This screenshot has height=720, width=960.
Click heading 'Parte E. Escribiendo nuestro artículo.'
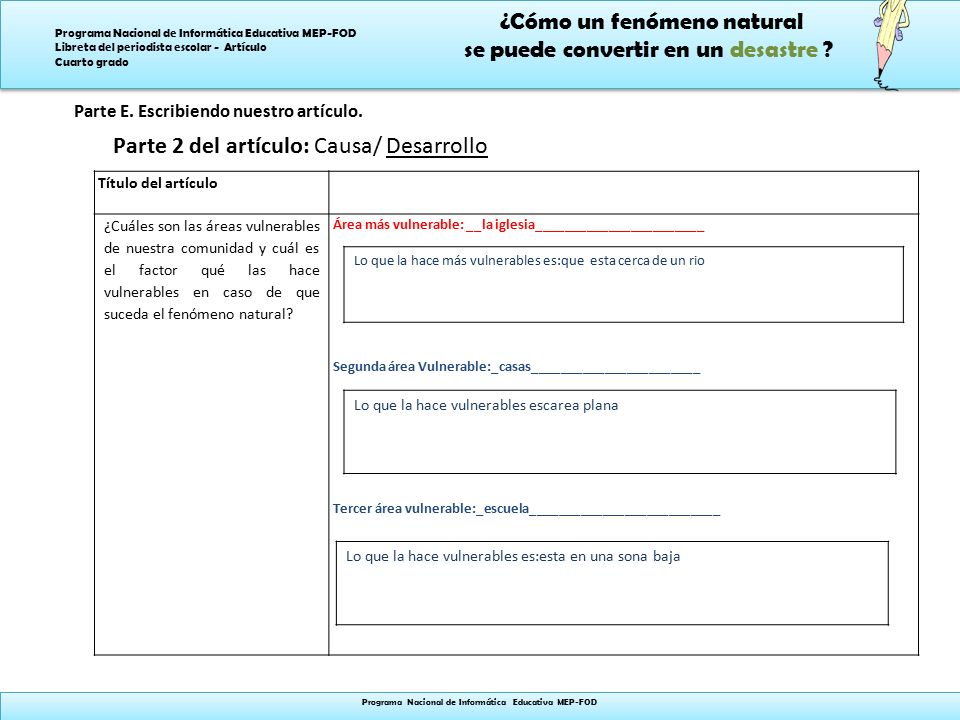click(x=218, y=111)
